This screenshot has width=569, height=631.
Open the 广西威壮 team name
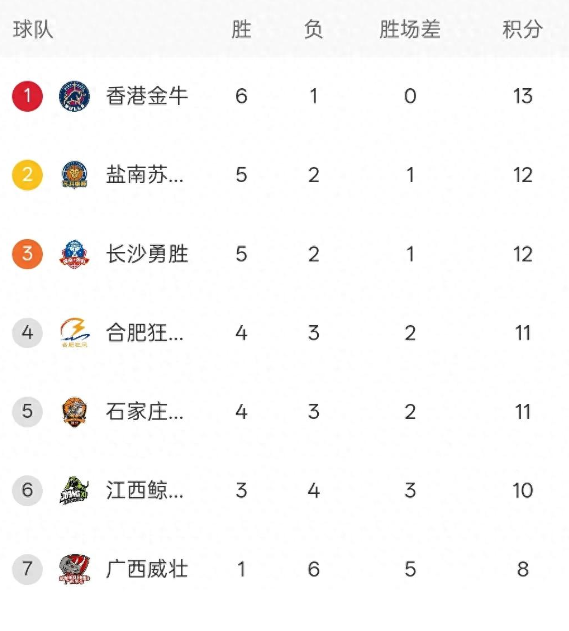coord(147,569)
